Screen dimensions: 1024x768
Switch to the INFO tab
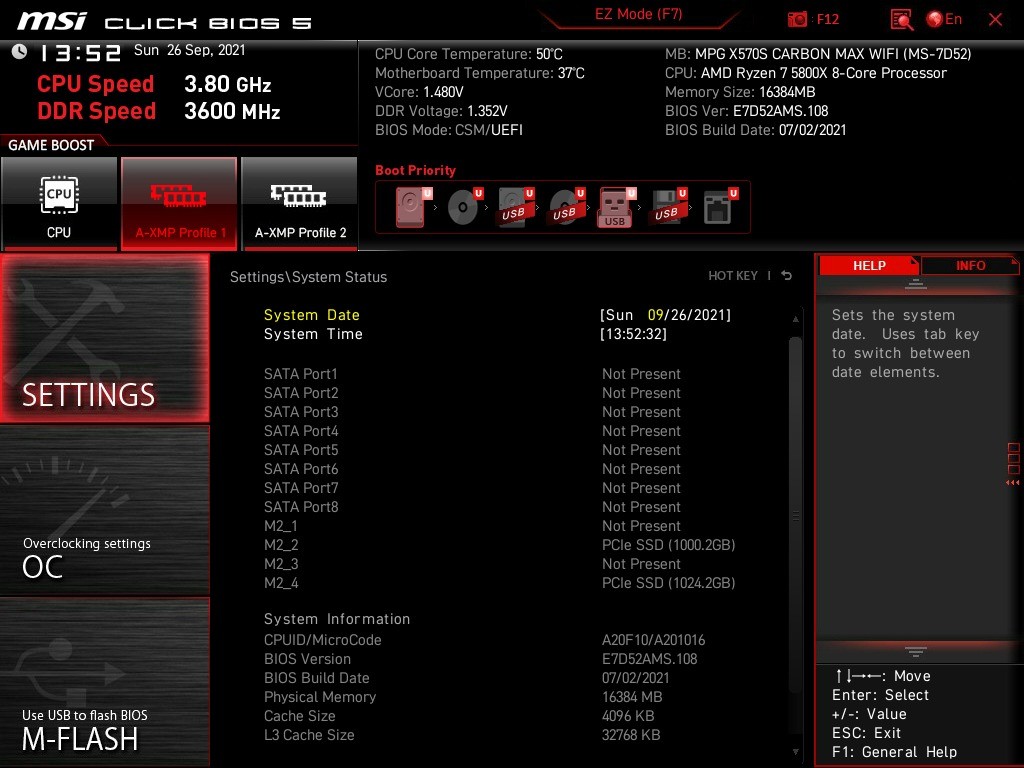pyautogui.click(x=969, y=265)
